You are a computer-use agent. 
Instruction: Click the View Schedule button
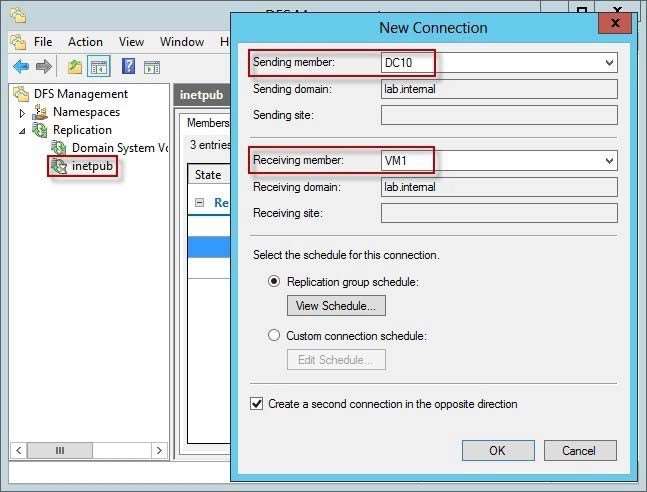[336, 305]
